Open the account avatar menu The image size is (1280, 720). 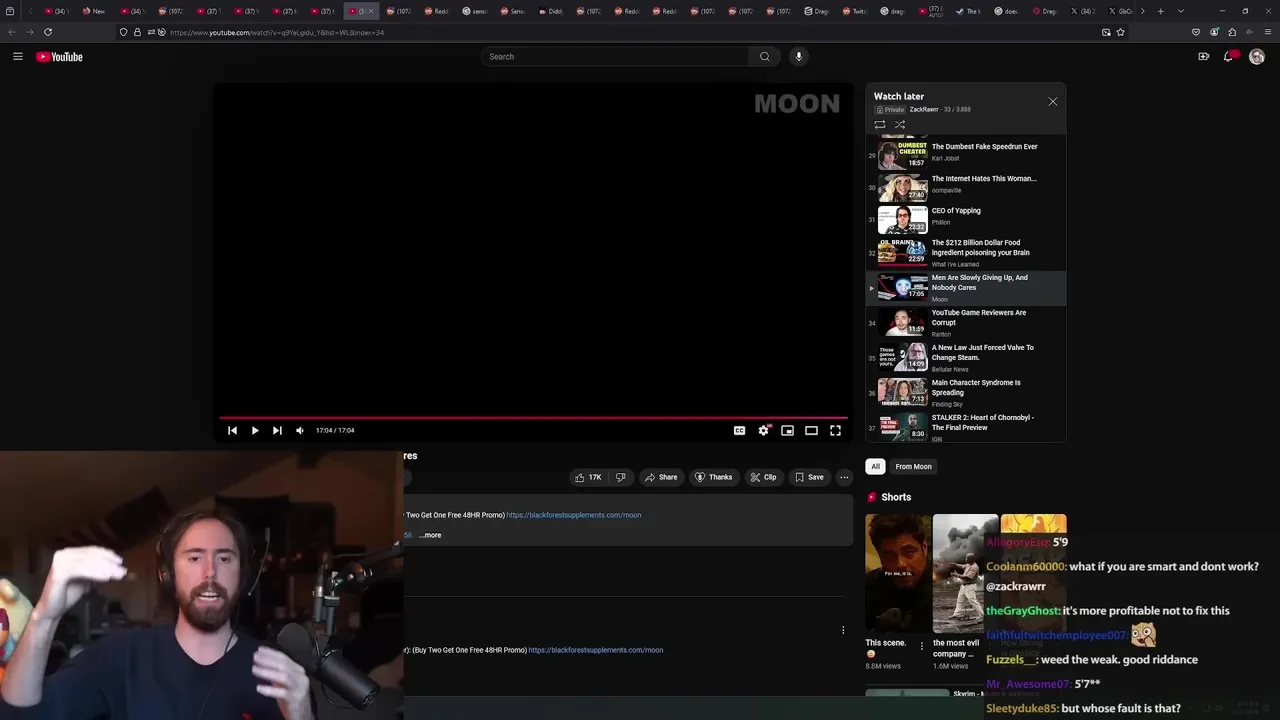pyautogui.click(x=1257, y=57)
